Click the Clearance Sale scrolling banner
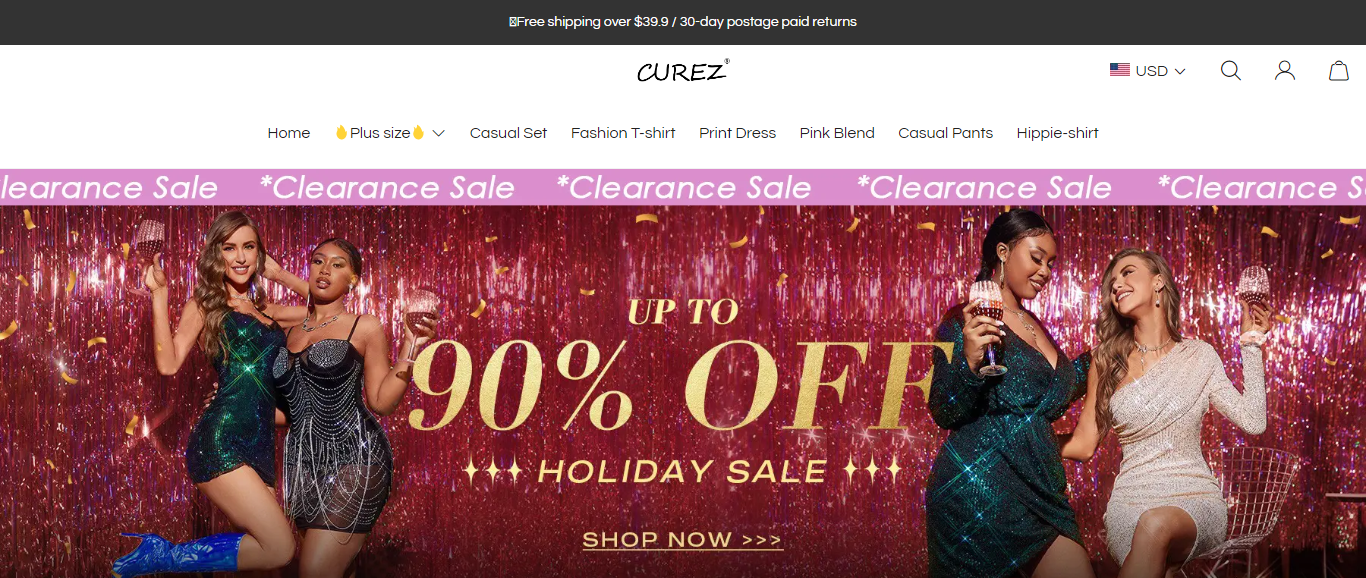Image resolution: width=1366 pixels, height=578 pixels. pos(683,187)
